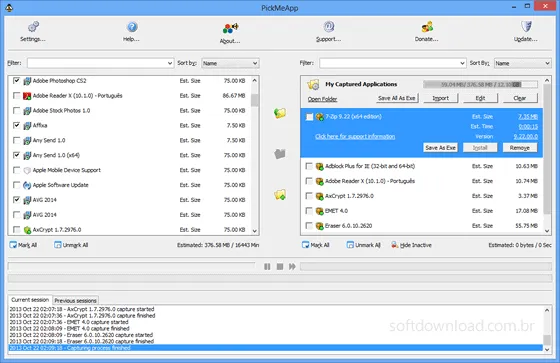Check Adobe Reader X checkbox in left list
This screenshot has width=560, height=363.
coord(16,96)
